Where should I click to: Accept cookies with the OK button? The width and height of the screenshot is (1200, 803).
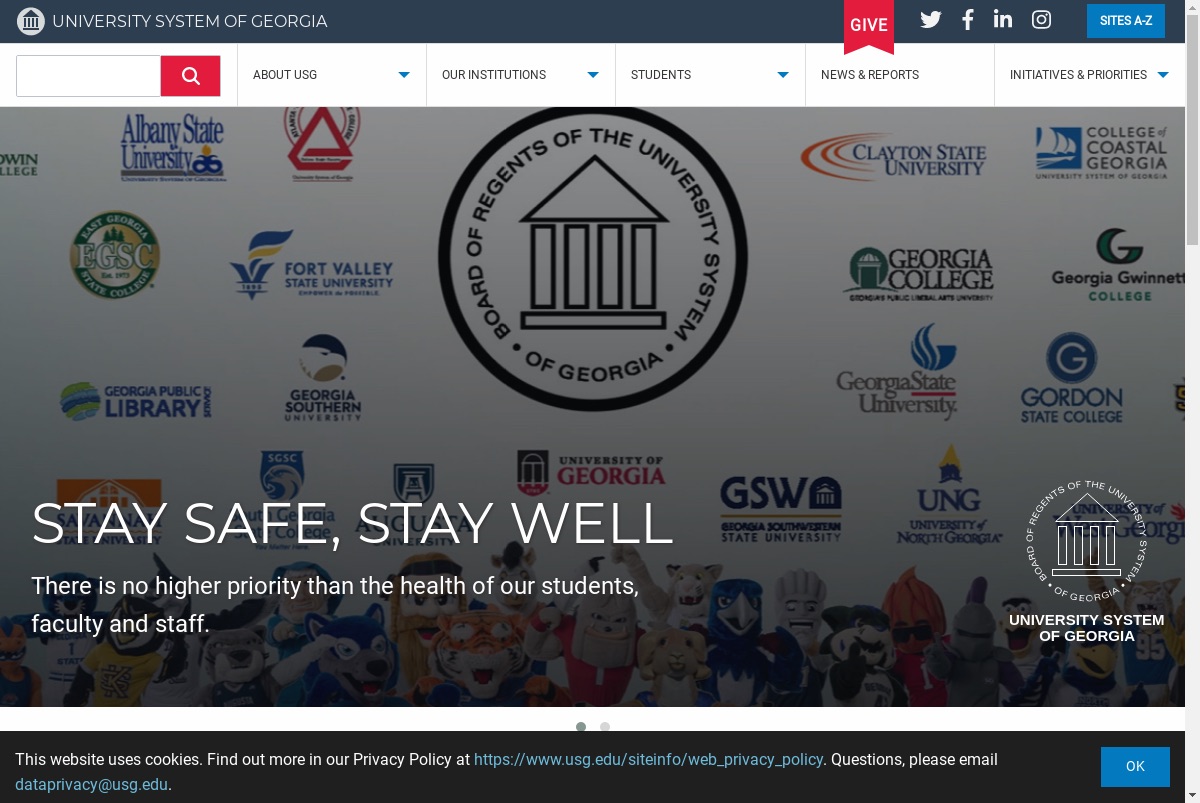coord(1135,767)
